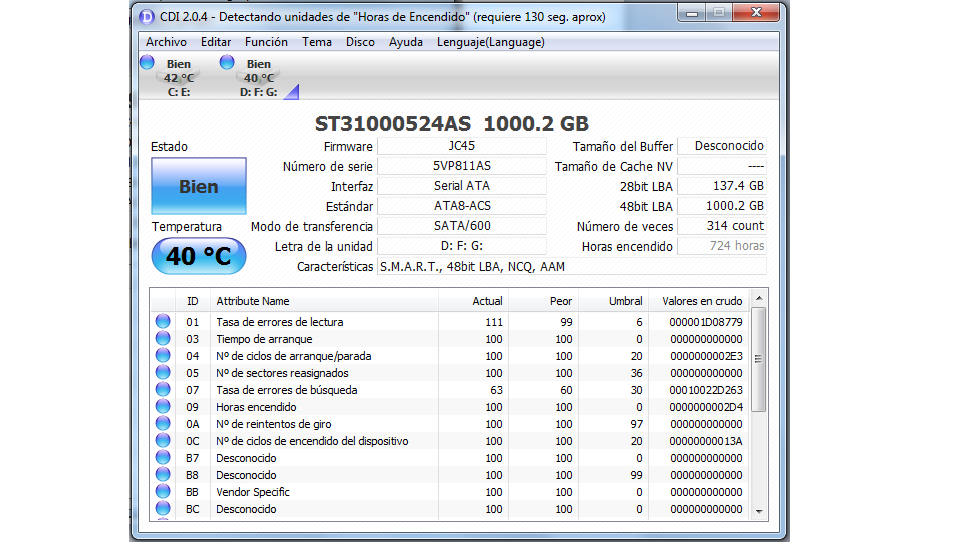Click status orb for Vendor Specific row
Screen dimensions: 960x544
tap(163, 491)
